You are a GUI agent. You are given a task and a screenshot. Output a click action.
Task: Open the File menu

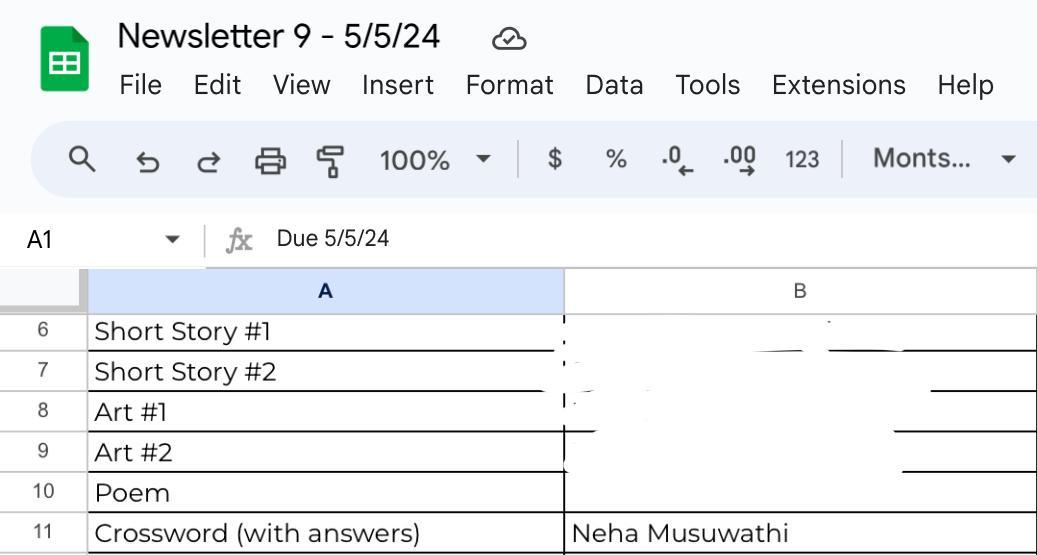[140, 85]
